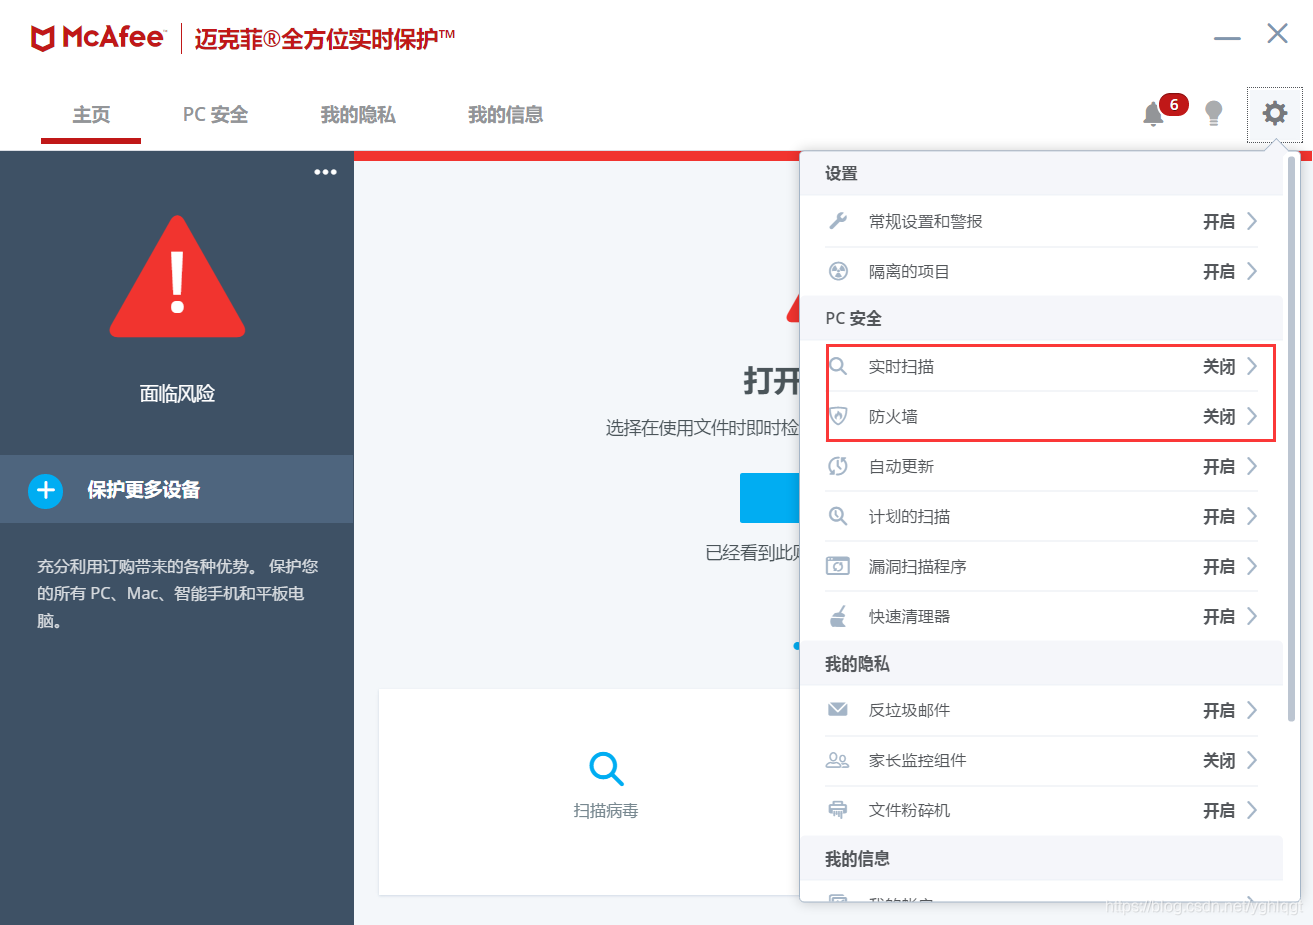Expand the 文件粉碎机 chevron
The width and height of the screenshot is (1313, 925).
(x=1252, y=810)
